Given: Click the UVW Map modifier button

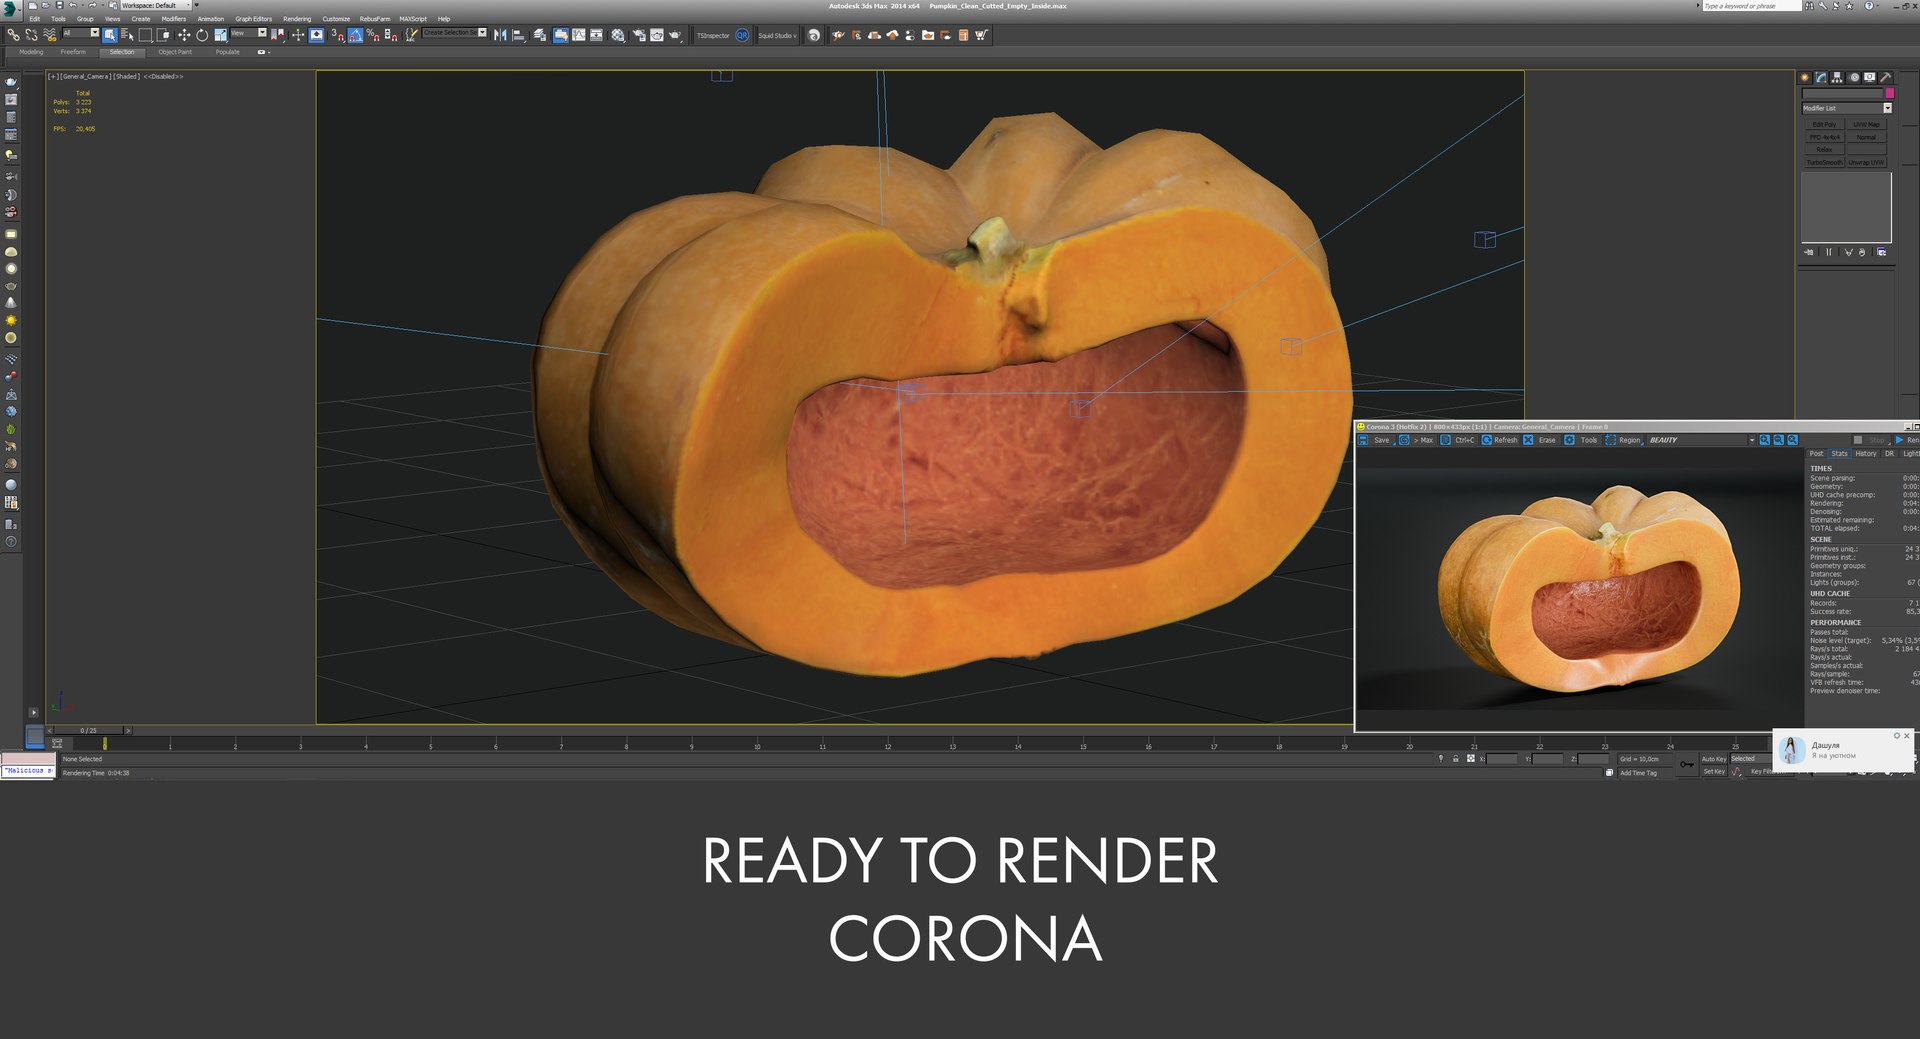Looking at the screenshot, I should click(x=1866, y=125).
